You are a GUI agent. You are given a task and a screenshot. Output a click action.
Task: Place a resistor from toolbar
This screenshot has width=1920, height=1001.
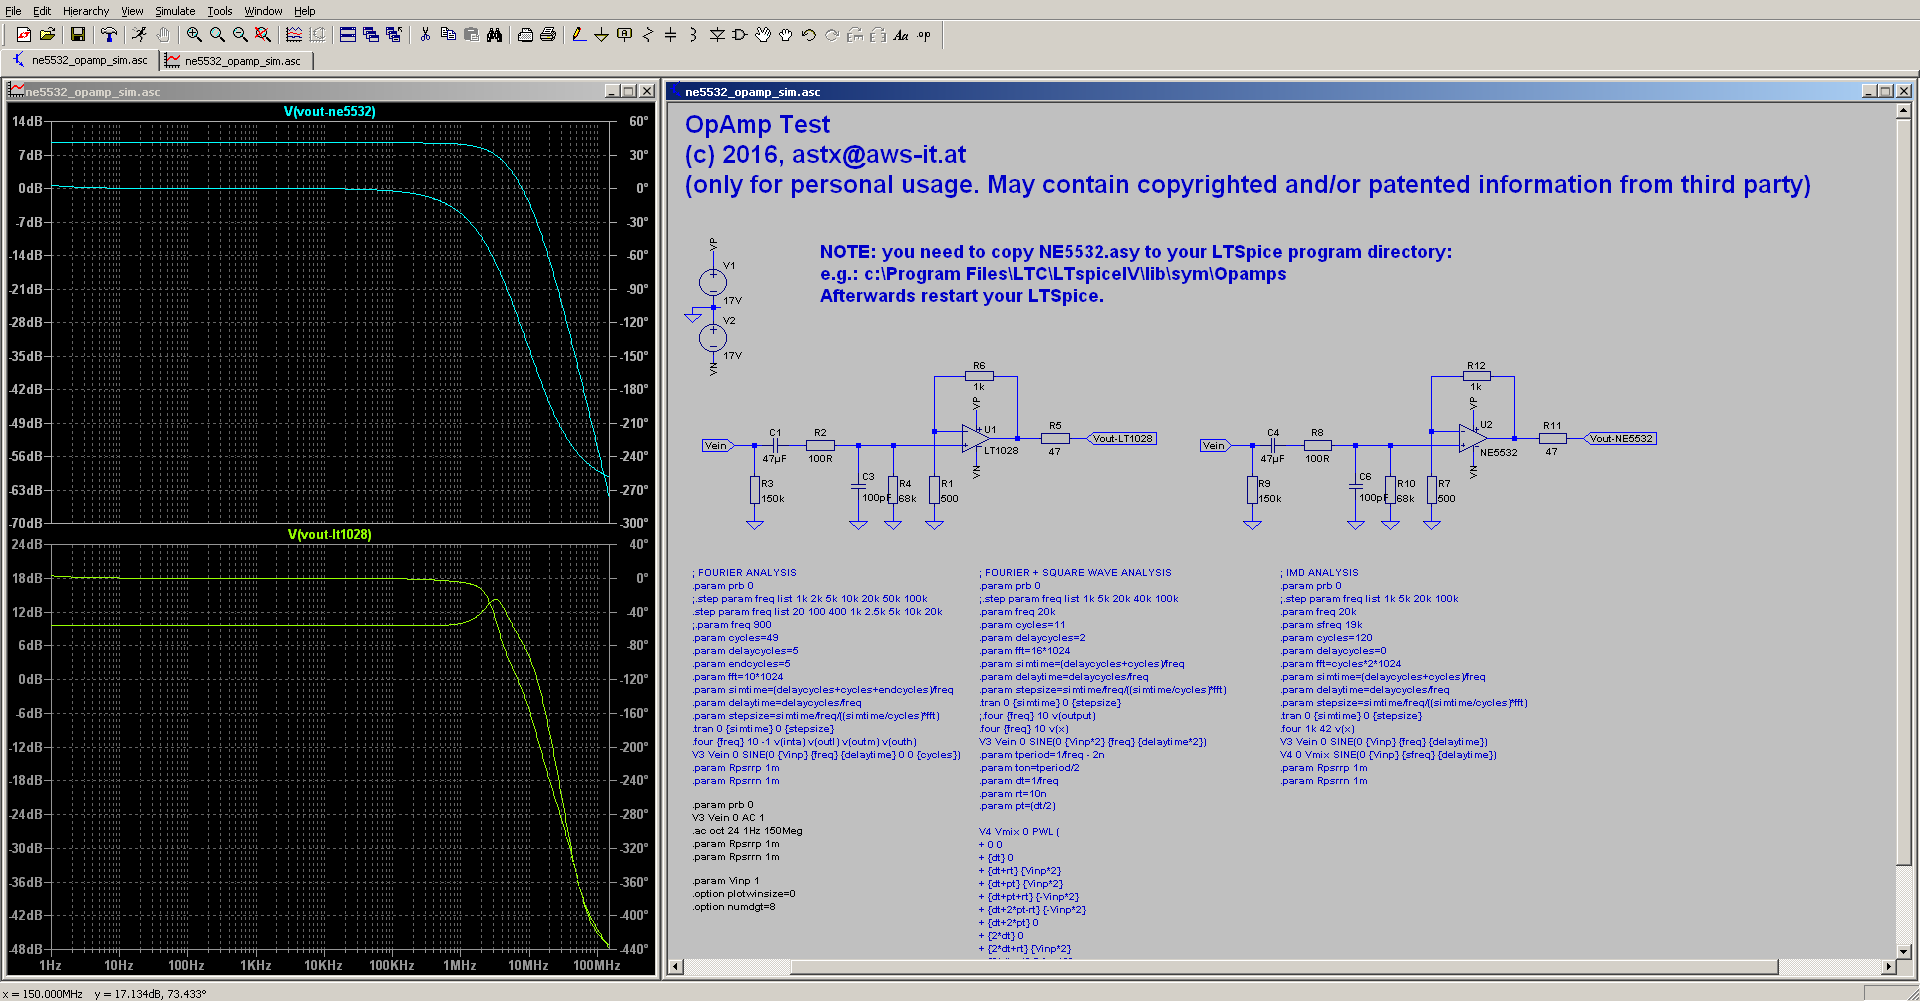coord(648,35)
